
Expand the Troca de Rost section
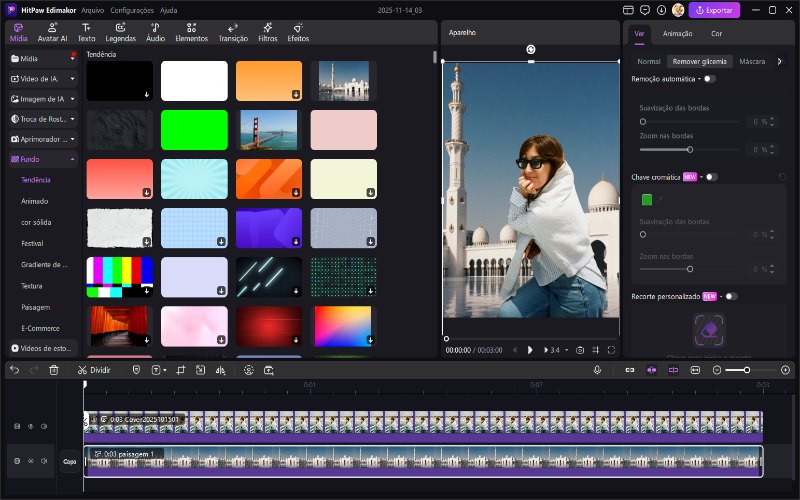tap(72, 119)
